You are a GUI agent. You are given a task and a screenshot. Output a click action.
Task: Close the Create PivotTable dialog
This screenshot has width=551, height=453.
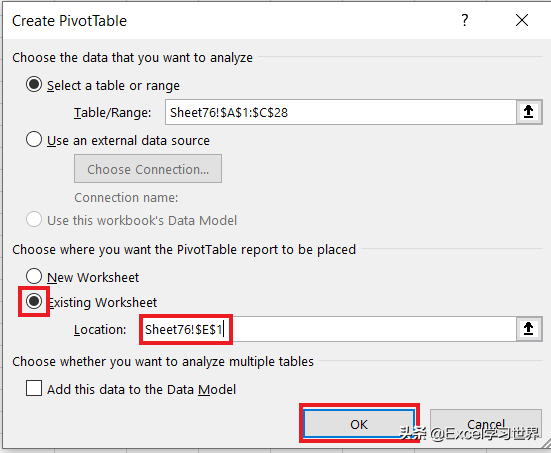[x=522, y=20]
